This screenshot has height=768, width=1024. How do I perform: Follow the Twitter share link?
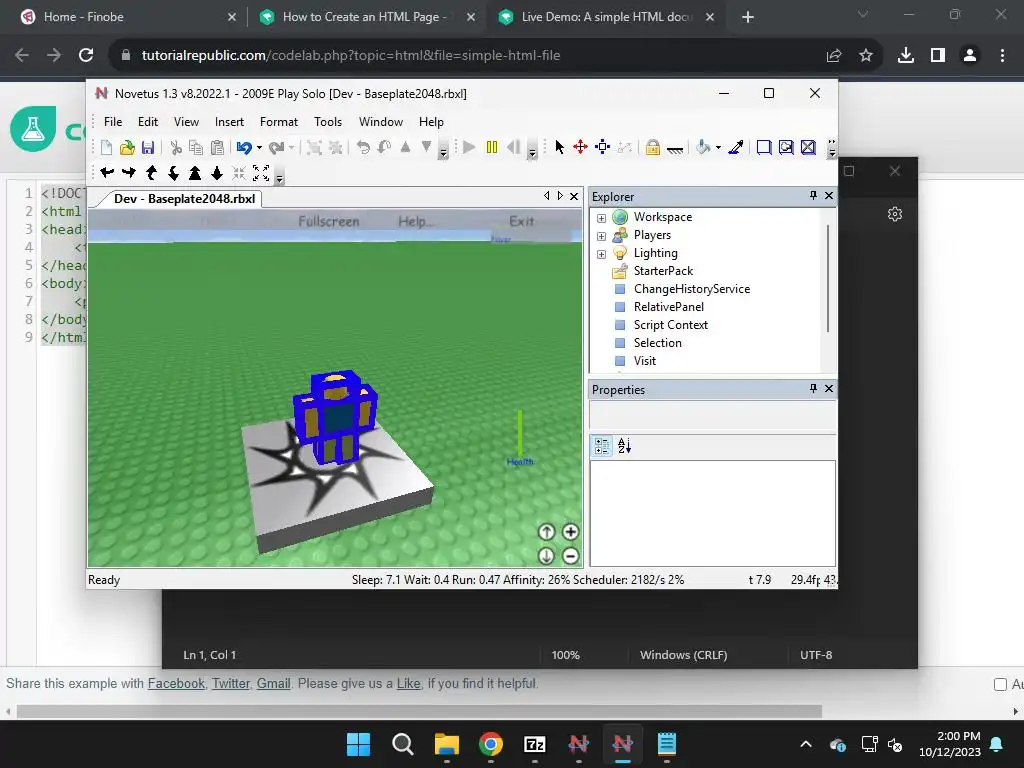point(231,683)
